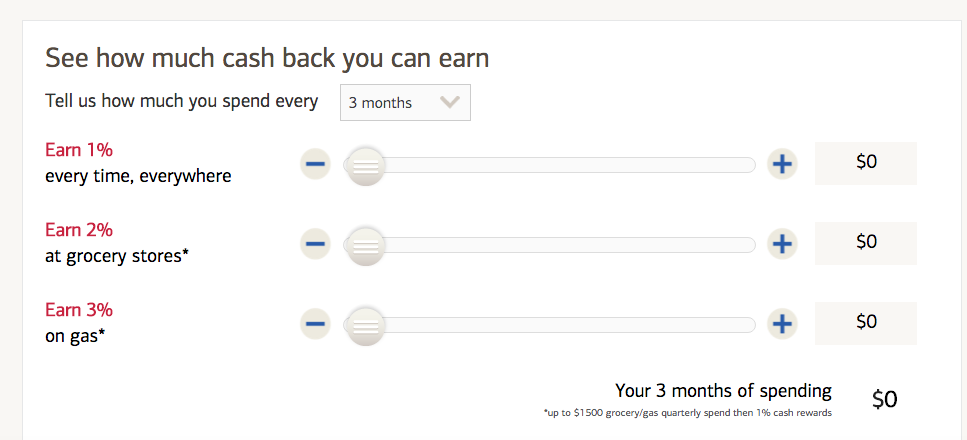The width and height of the screenshot is (967, 440).
Task: Raise the gas spending with plus button
Action: pos(782,323)
